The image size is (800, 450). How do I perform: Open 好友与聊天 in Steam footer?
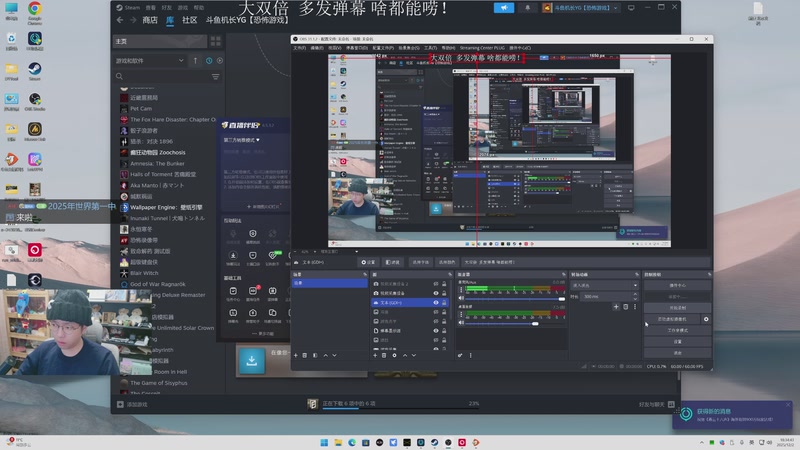[657, 404]
